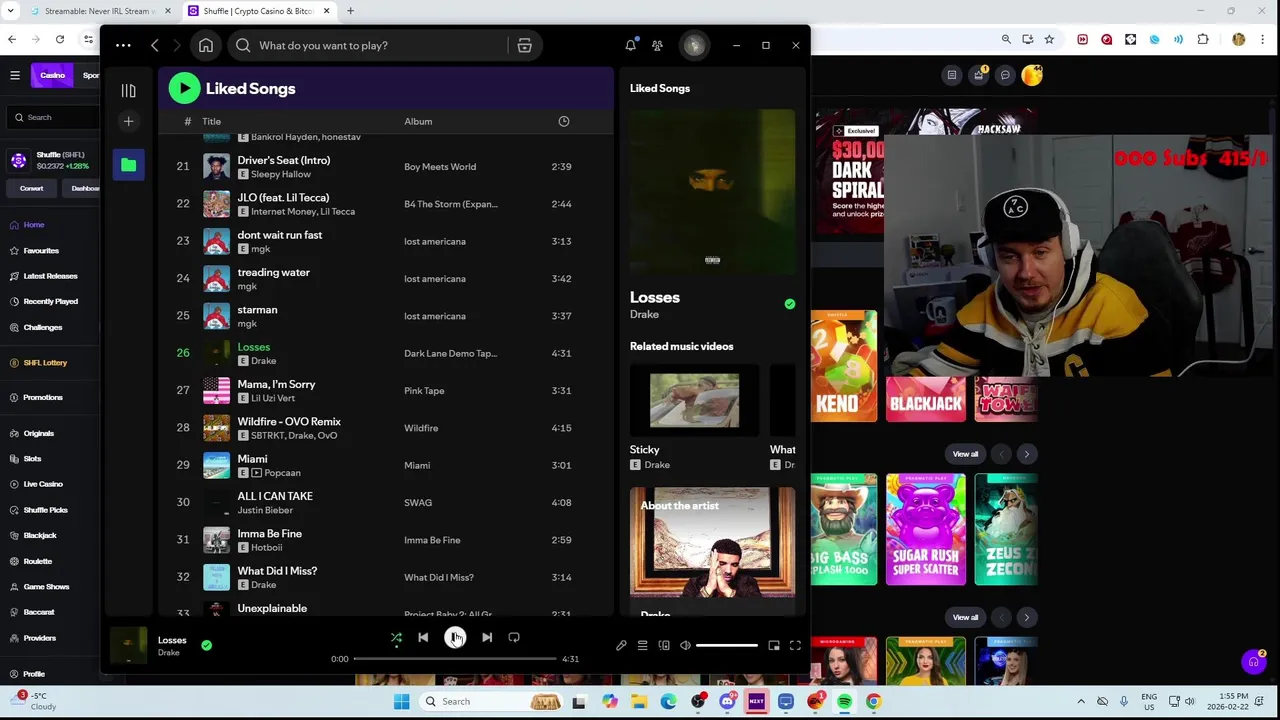Image resolution: width=1280 pixels, height=720 pixels.
Task: Open the Spotify three-dots menu
Action: coord(123,45)
